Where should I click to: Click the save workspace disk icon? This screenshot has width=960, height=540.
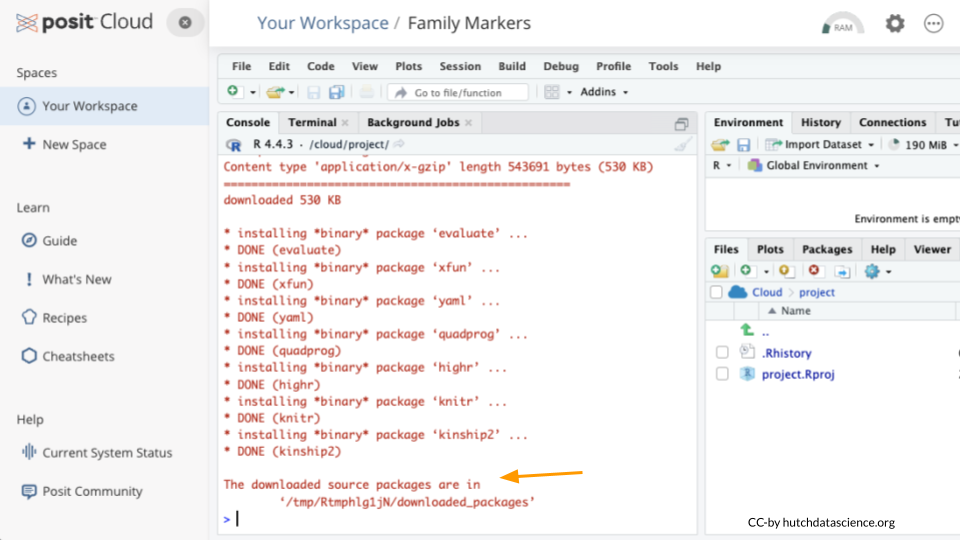(x=743, y=144)
